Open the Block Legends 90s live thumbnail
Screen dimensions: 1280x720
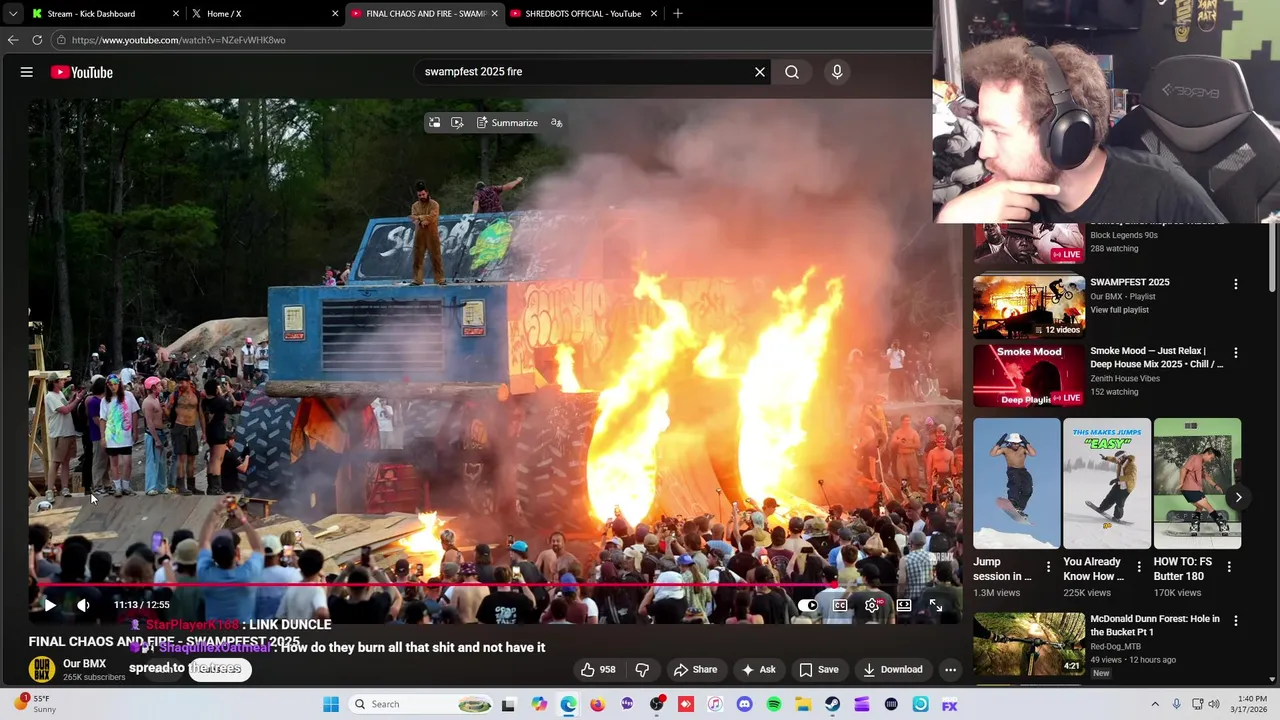(x=1029, y=244)
